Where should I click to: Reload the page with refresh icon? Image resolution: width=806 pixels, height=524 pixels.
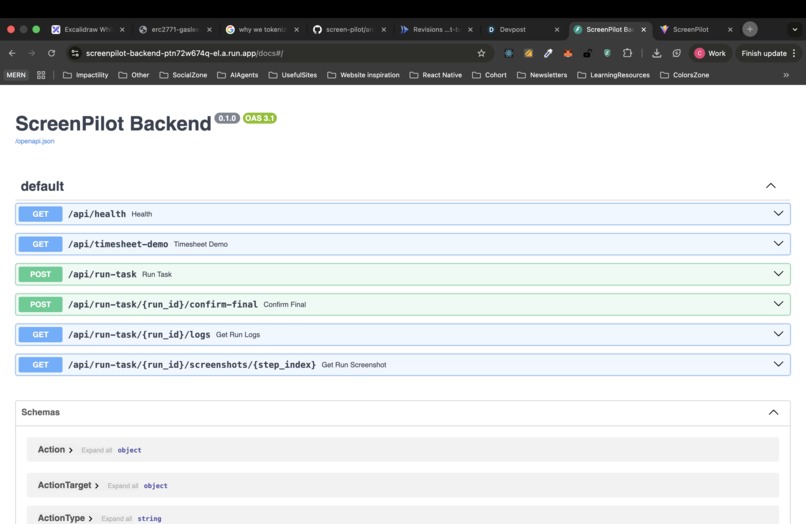51,53
